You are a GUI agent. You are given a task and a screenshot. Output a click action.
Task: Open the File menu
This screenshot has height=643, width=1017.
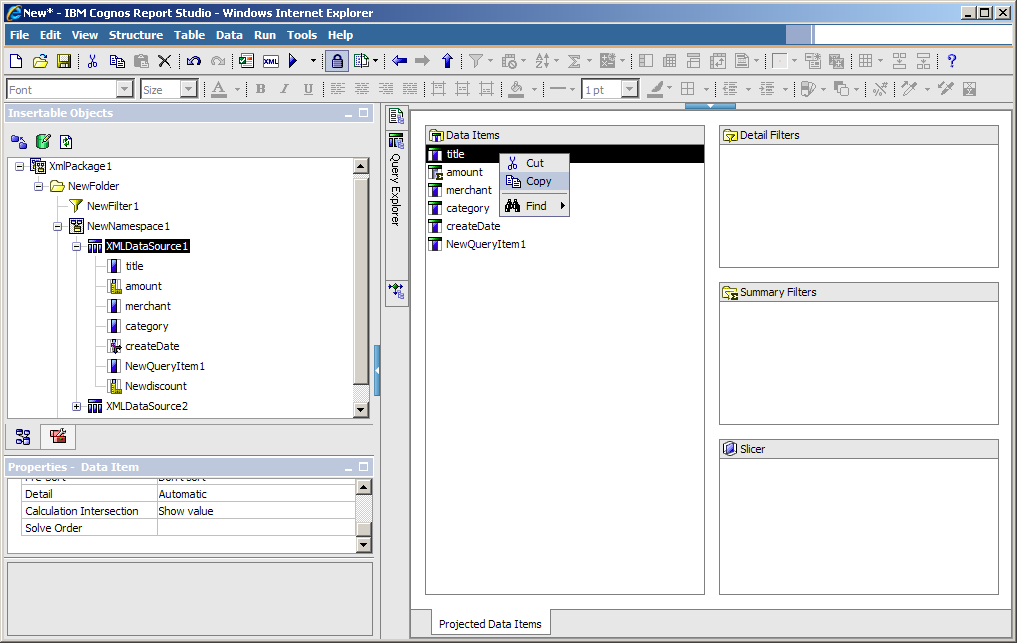[19, 35]
